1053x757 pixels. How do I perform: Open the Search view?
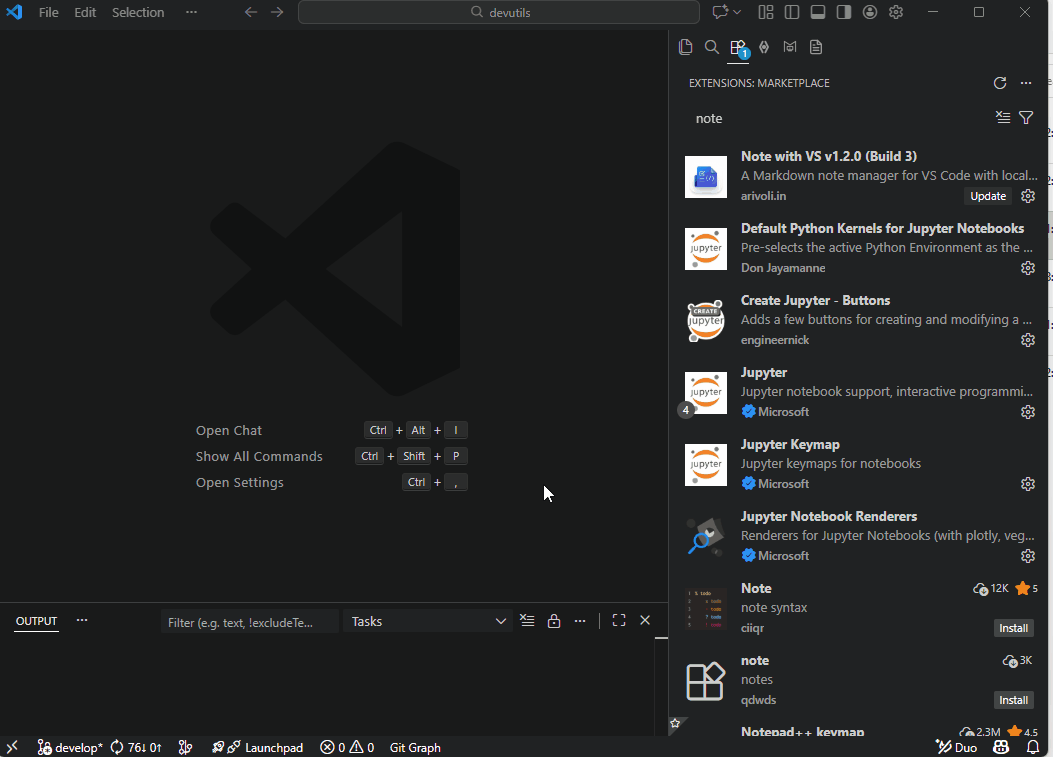click(x=712, y=46)
